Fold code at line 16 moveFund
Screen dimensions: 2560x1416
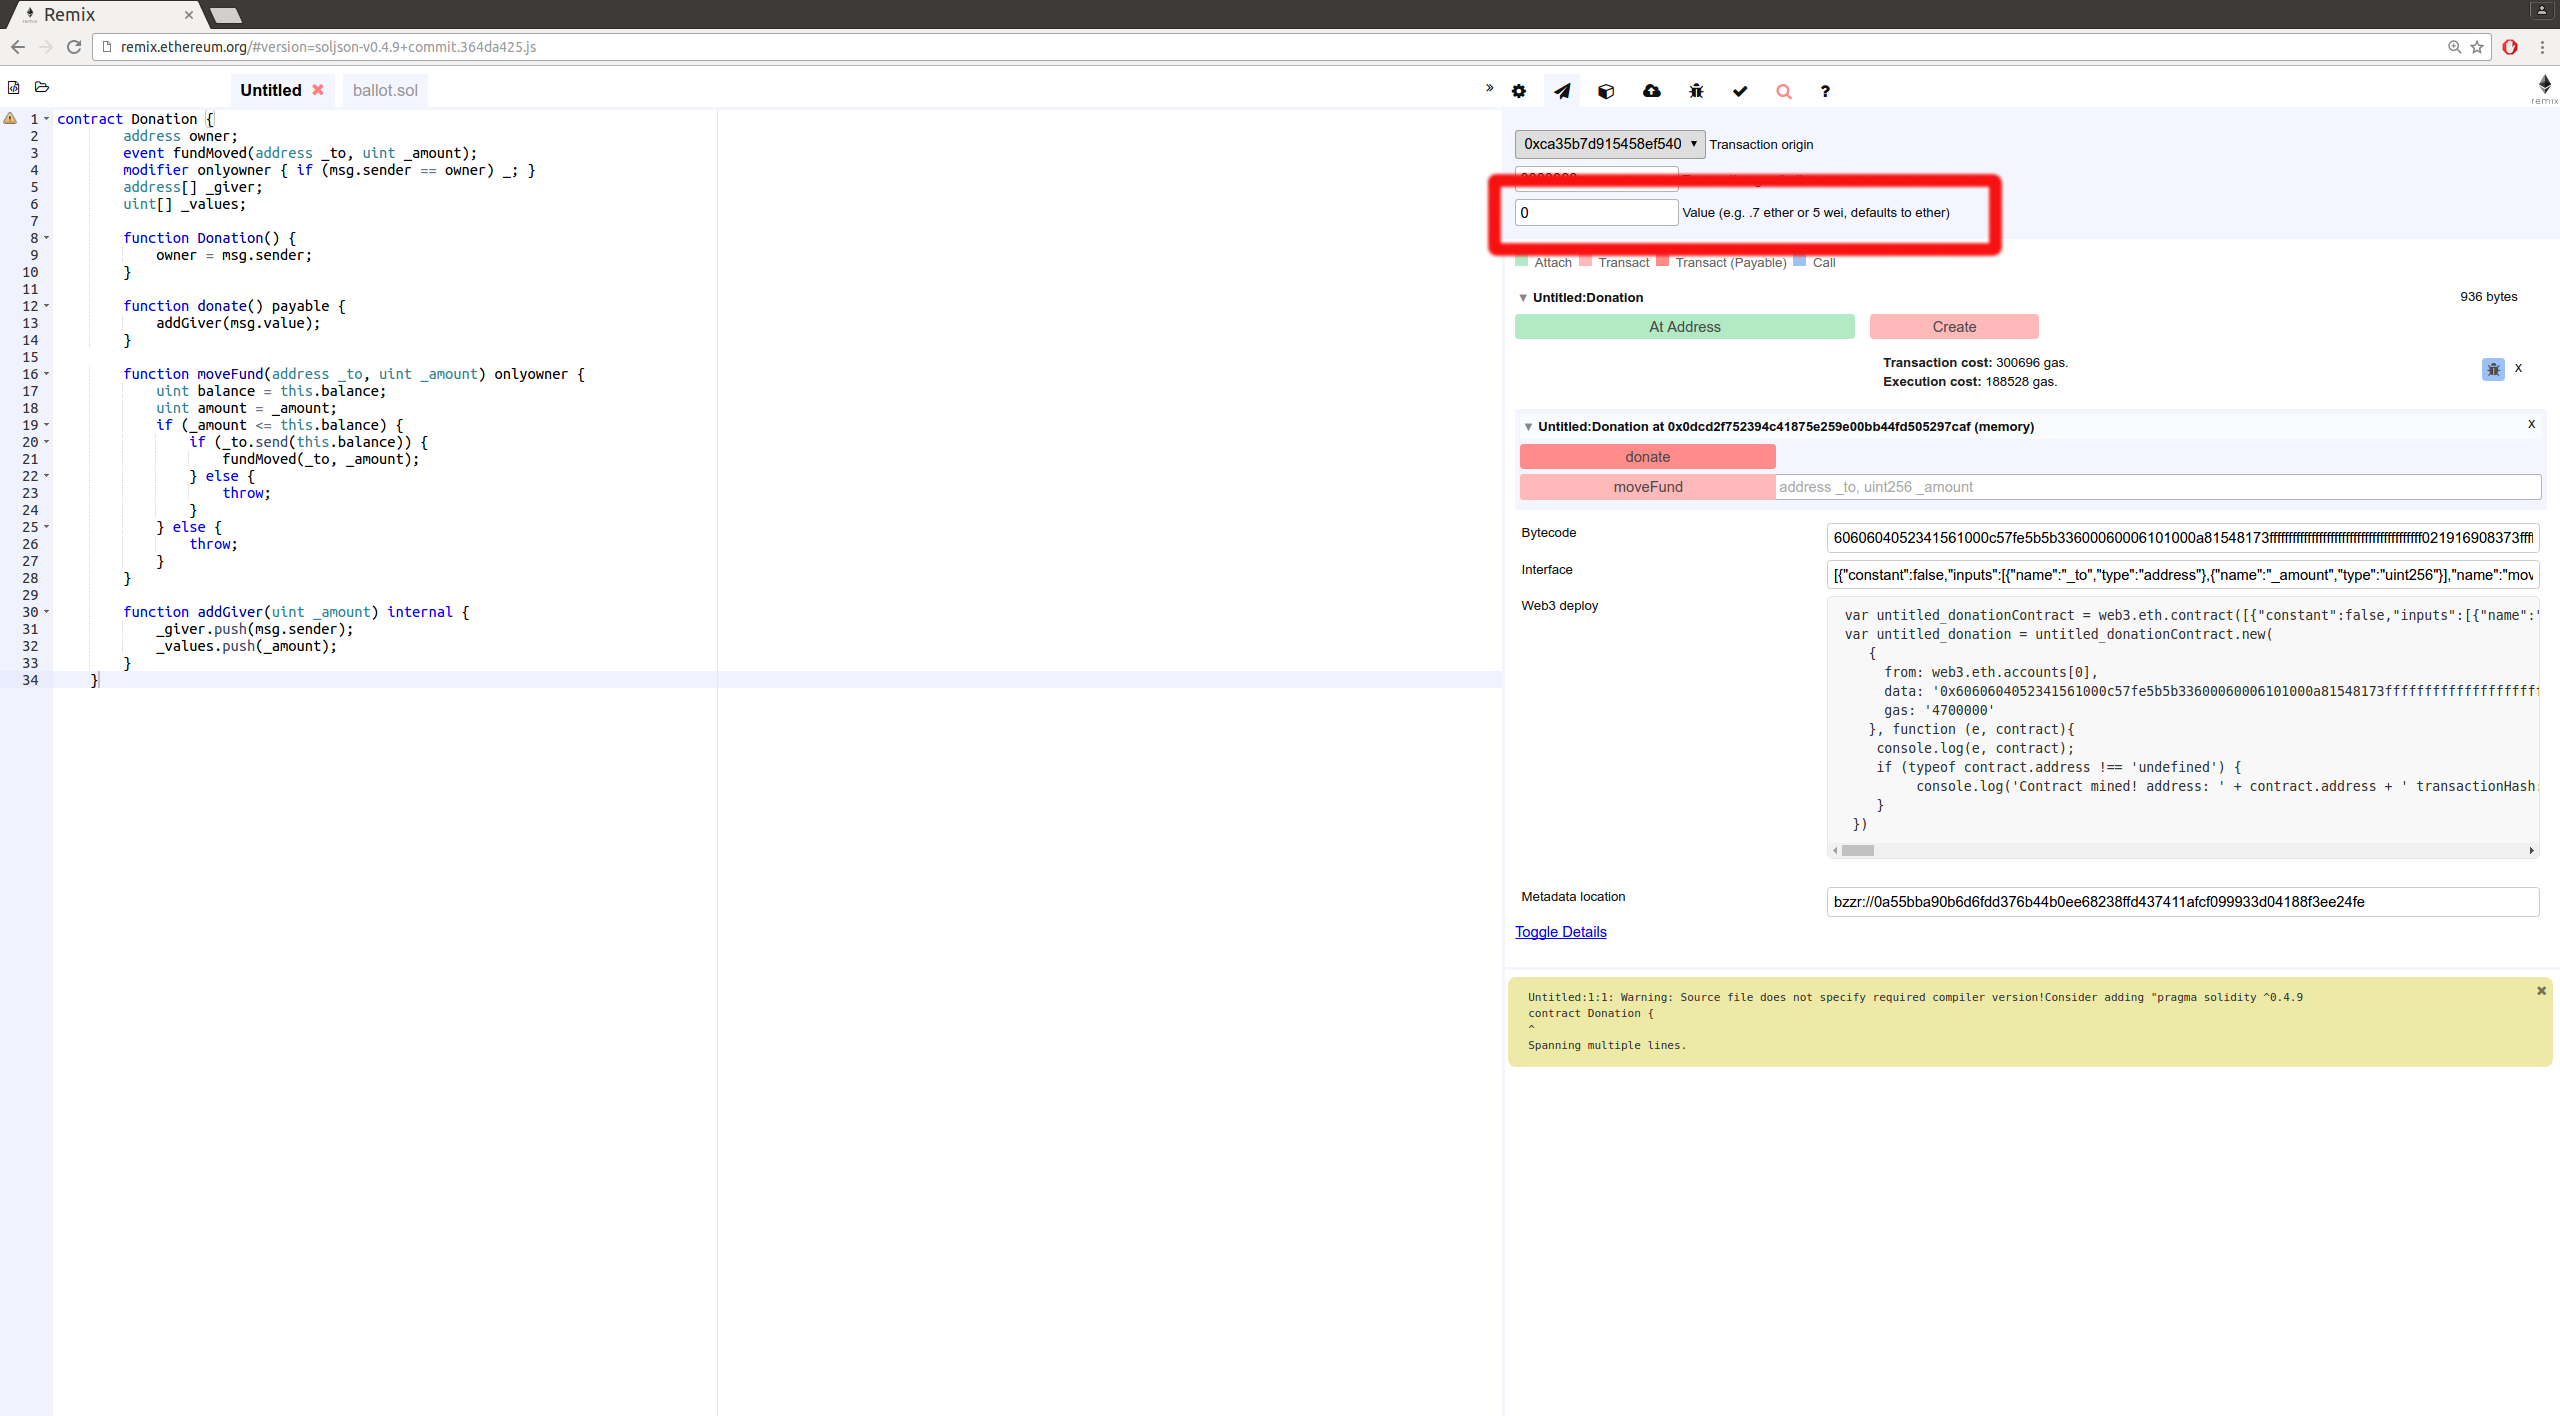tap(47, 374)
